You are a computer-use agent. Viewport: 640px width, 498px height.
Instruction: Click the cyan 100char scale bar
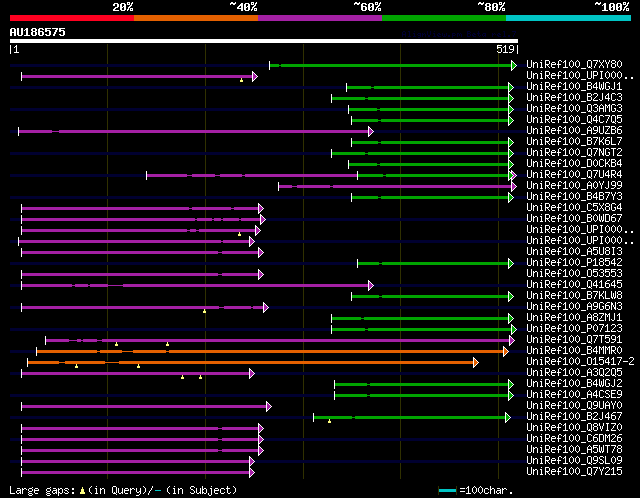click(447, 490)
